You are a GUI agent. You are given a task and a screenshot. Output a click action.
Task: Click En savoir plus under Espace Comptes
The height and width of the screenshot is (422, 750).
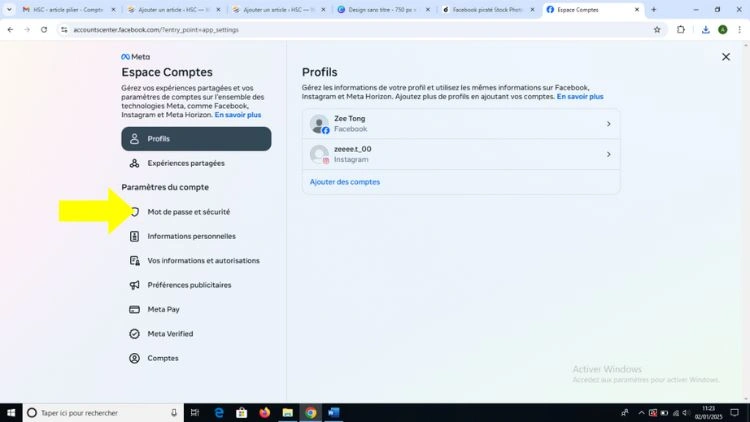(238, 115)
